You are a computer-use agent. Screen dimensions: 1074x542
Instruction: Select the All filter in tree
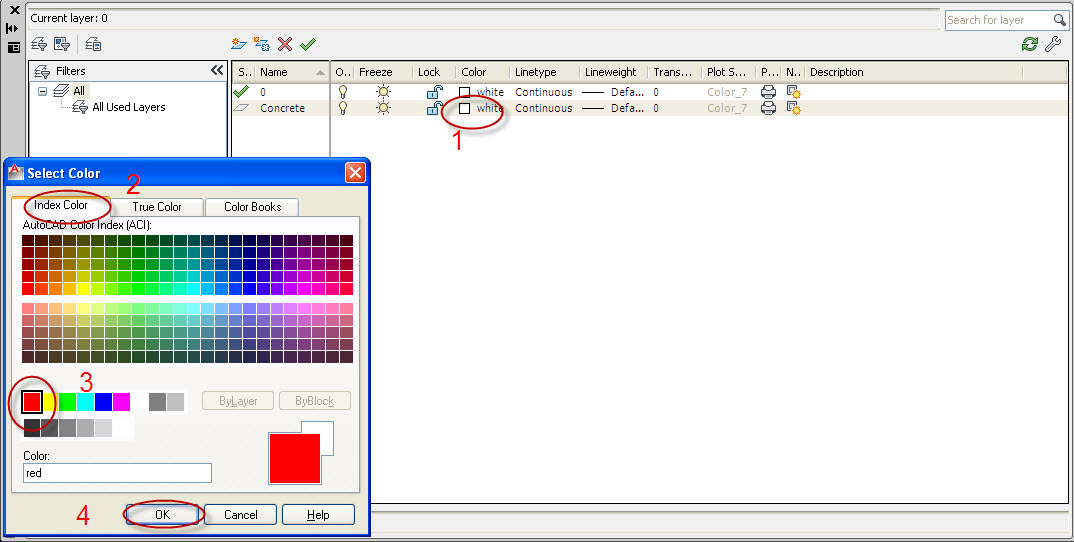[79, 91]
